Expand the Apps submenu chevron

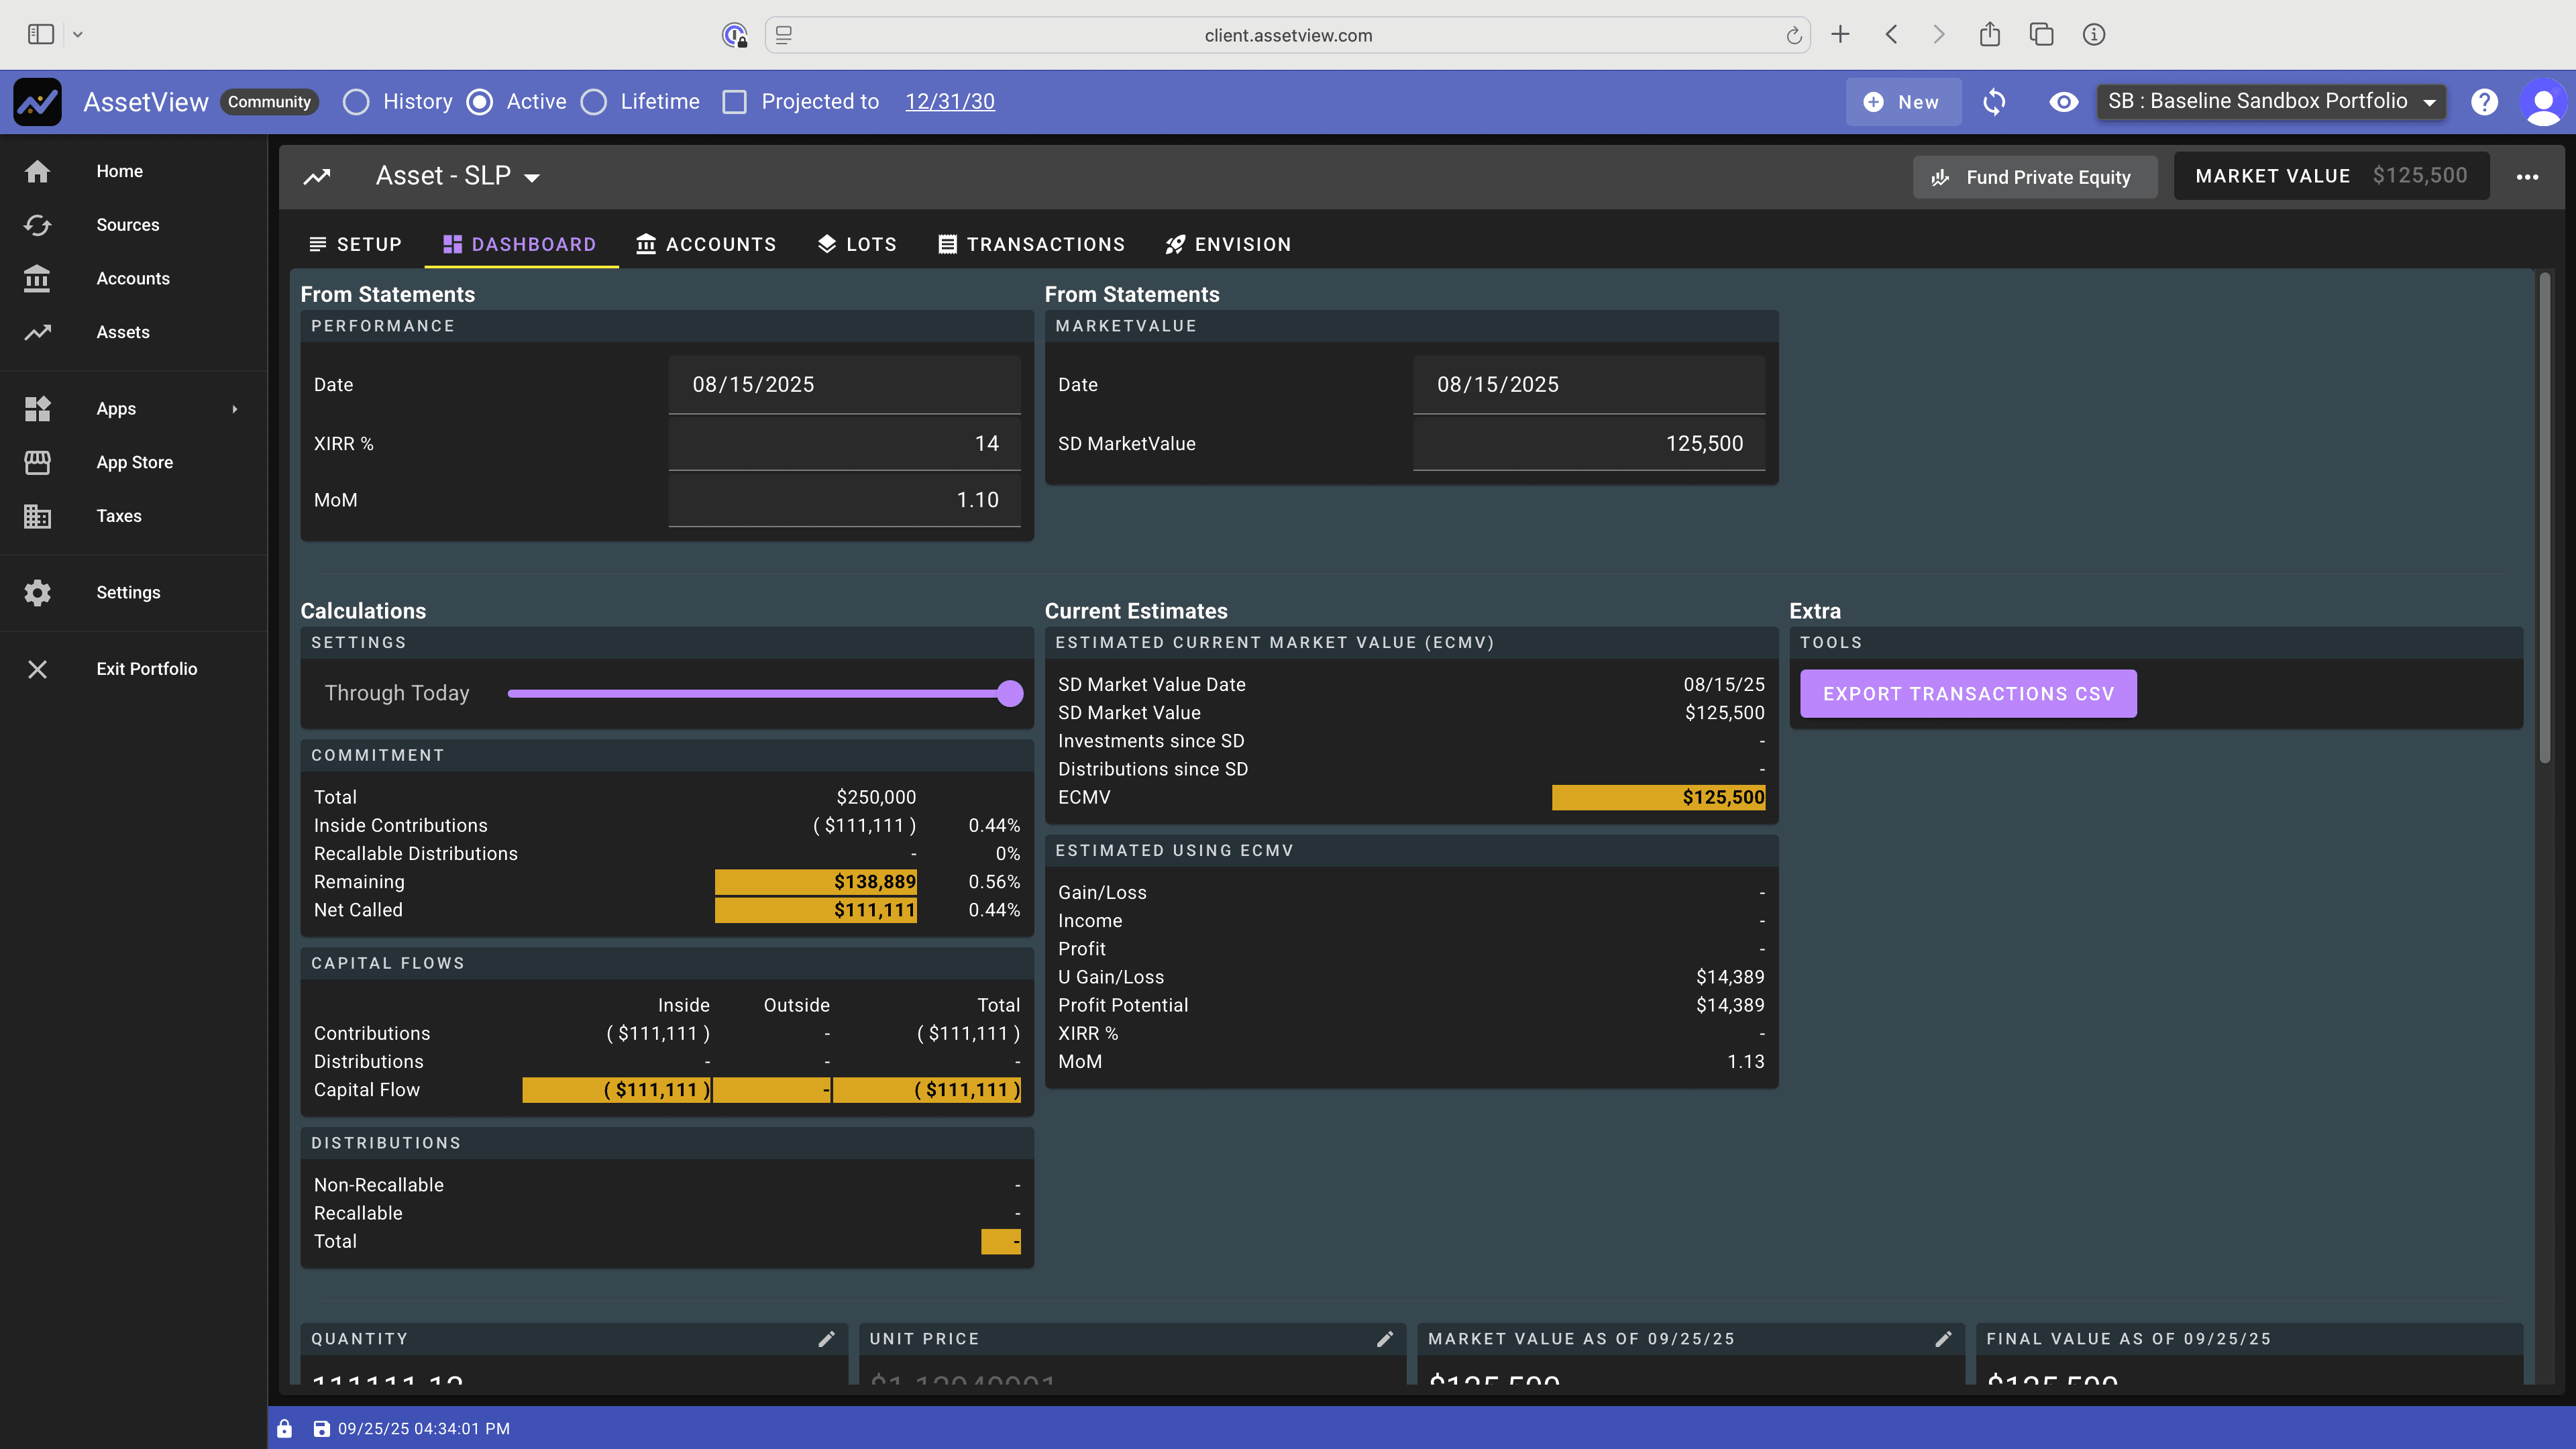point(235,409)
